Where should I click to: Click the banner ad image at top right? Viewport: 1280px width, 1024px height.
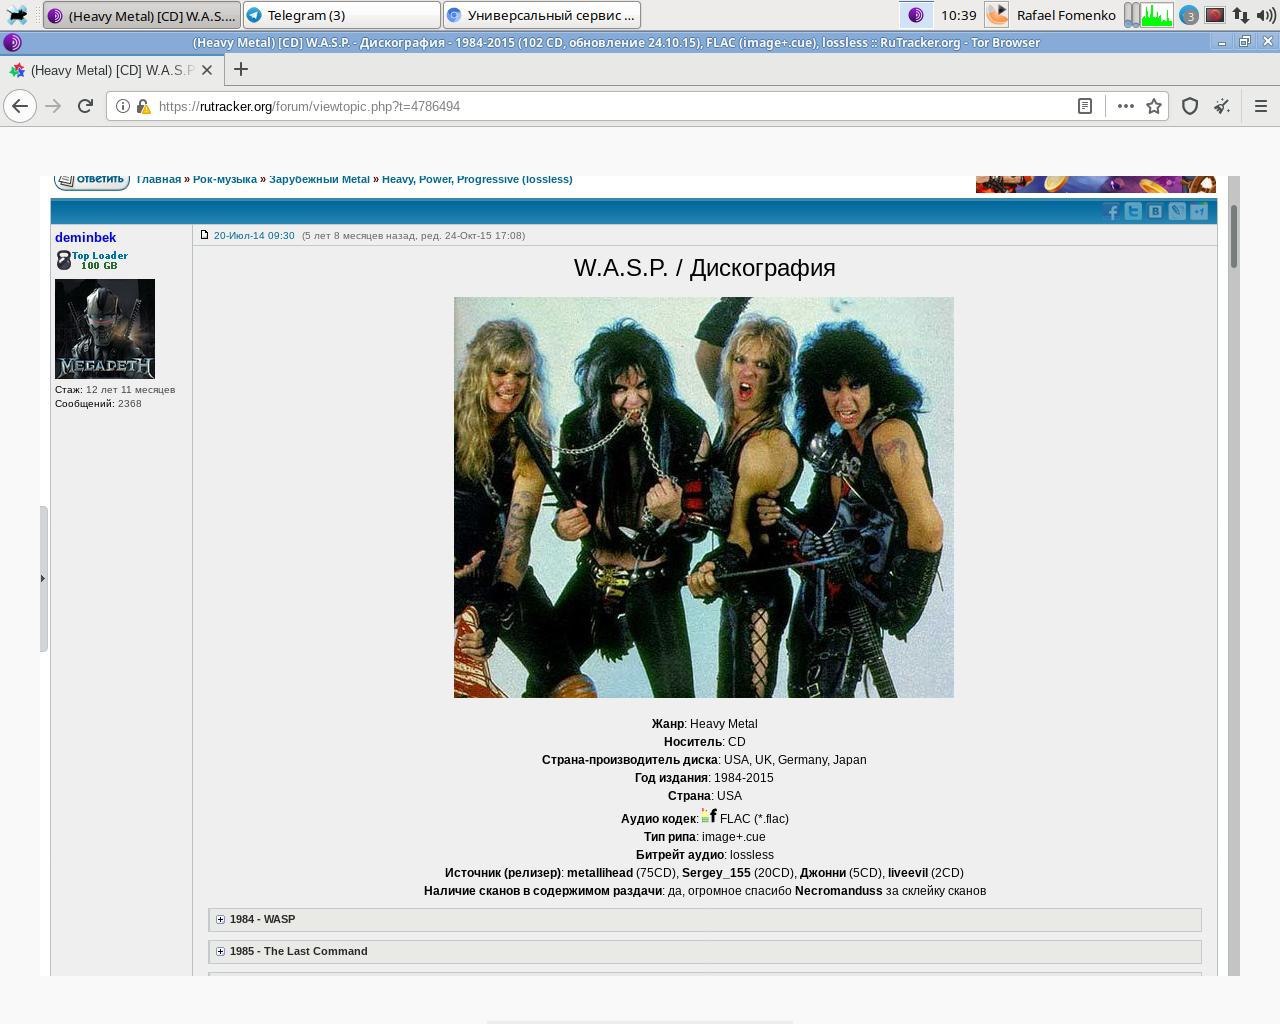(x=1096, y=184)
